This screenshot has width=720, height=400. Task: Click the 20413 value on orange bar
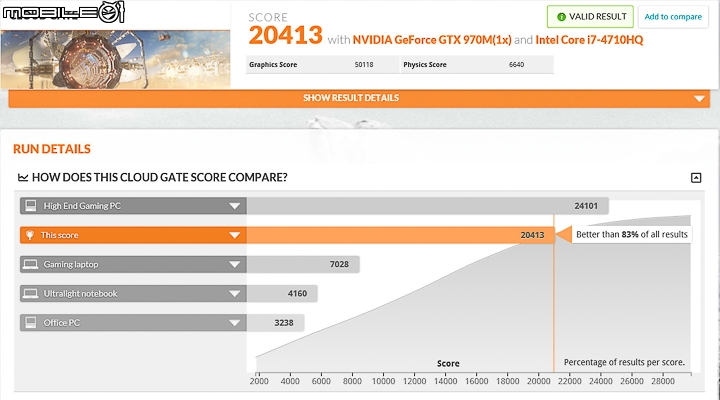pos(532,235)
